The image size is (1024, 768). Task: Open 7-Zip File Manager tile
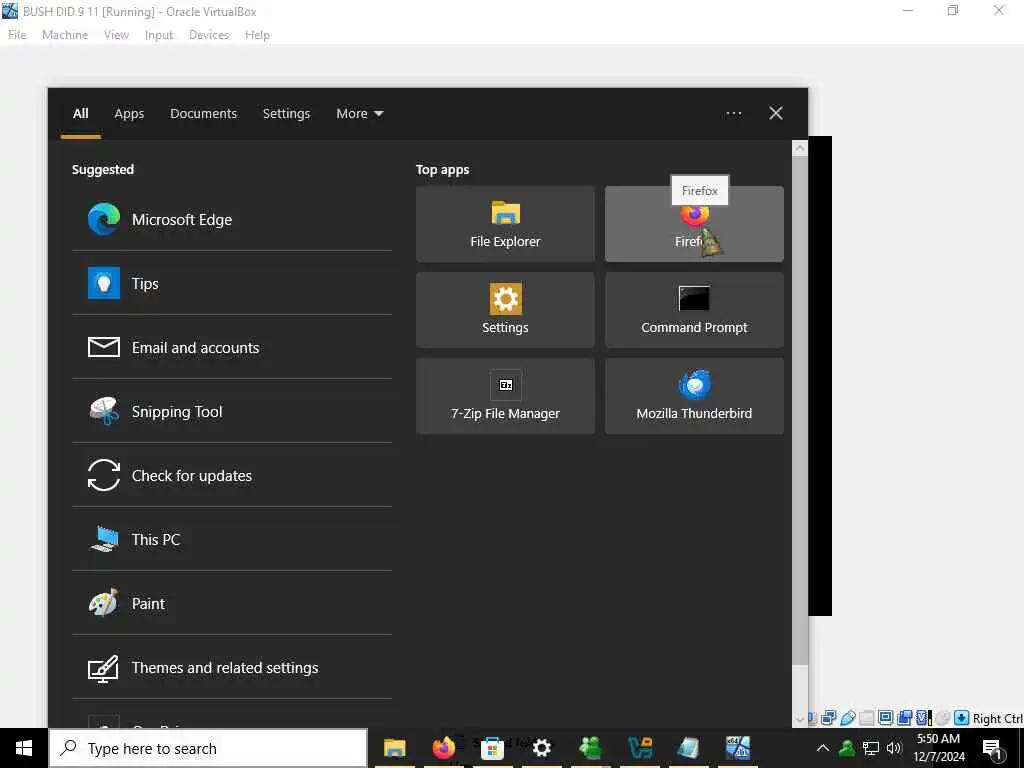[x=505, y=396]
